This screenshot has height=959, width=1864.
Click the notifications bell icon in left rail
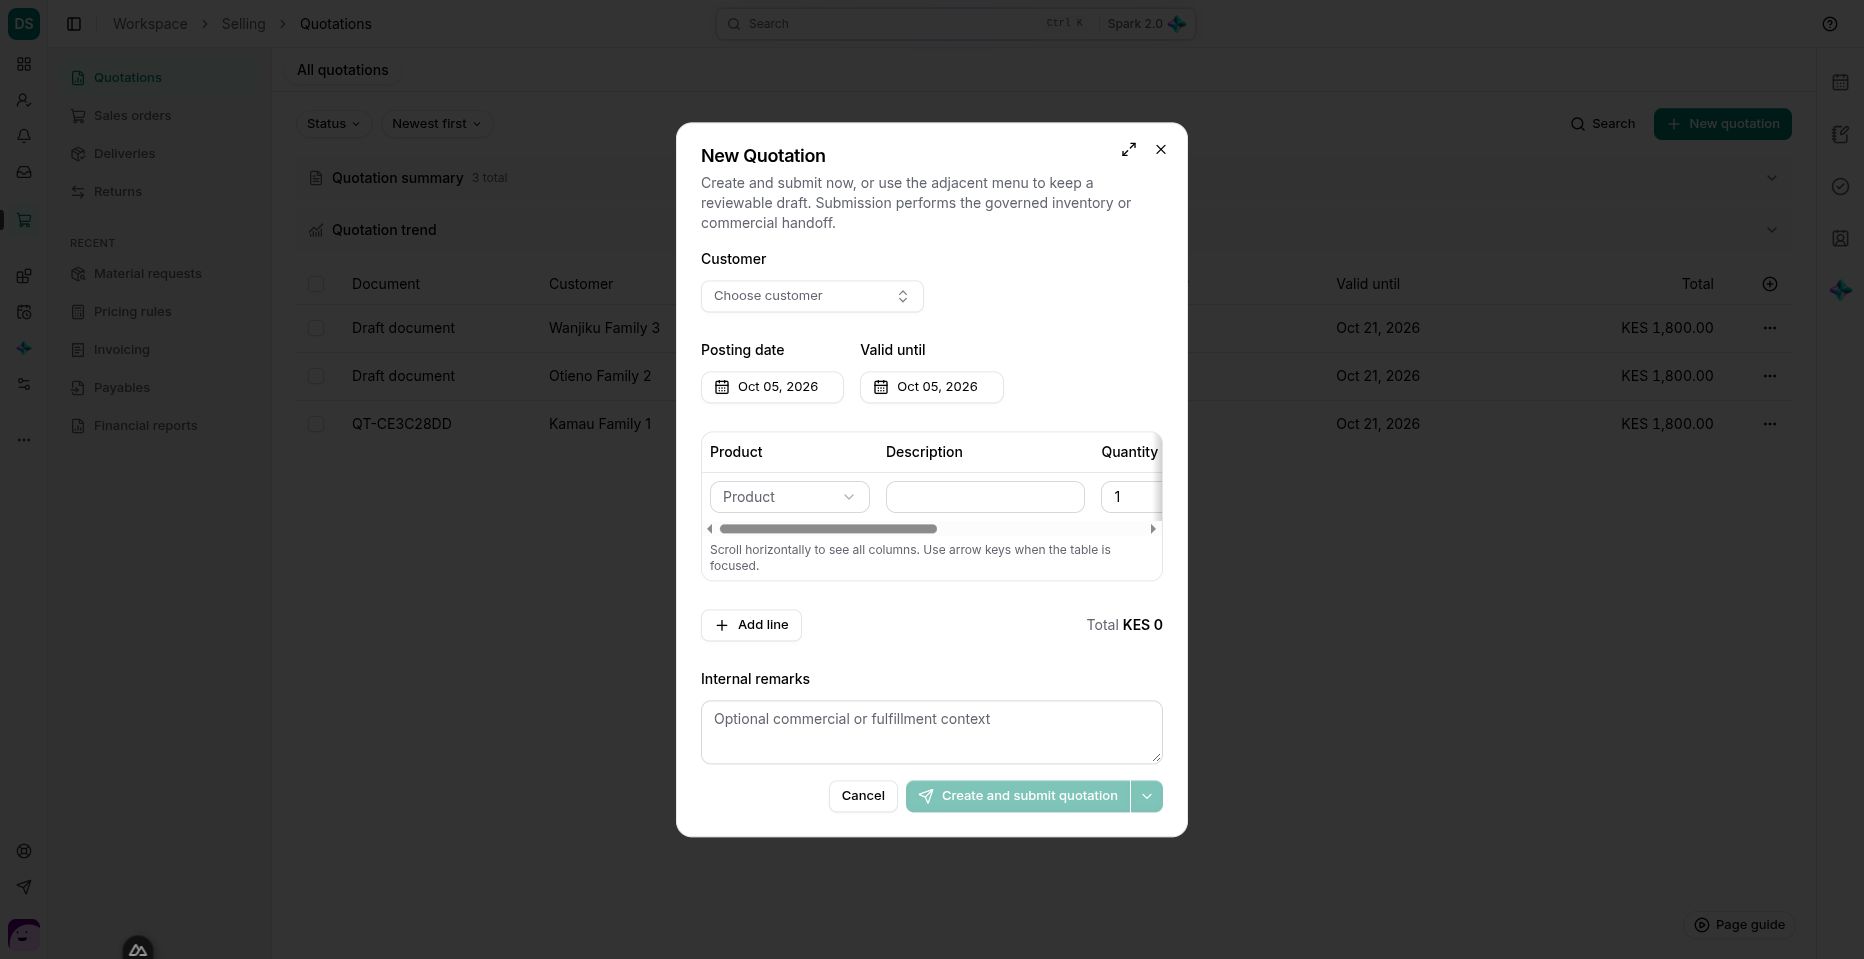(x=24, y=136)
